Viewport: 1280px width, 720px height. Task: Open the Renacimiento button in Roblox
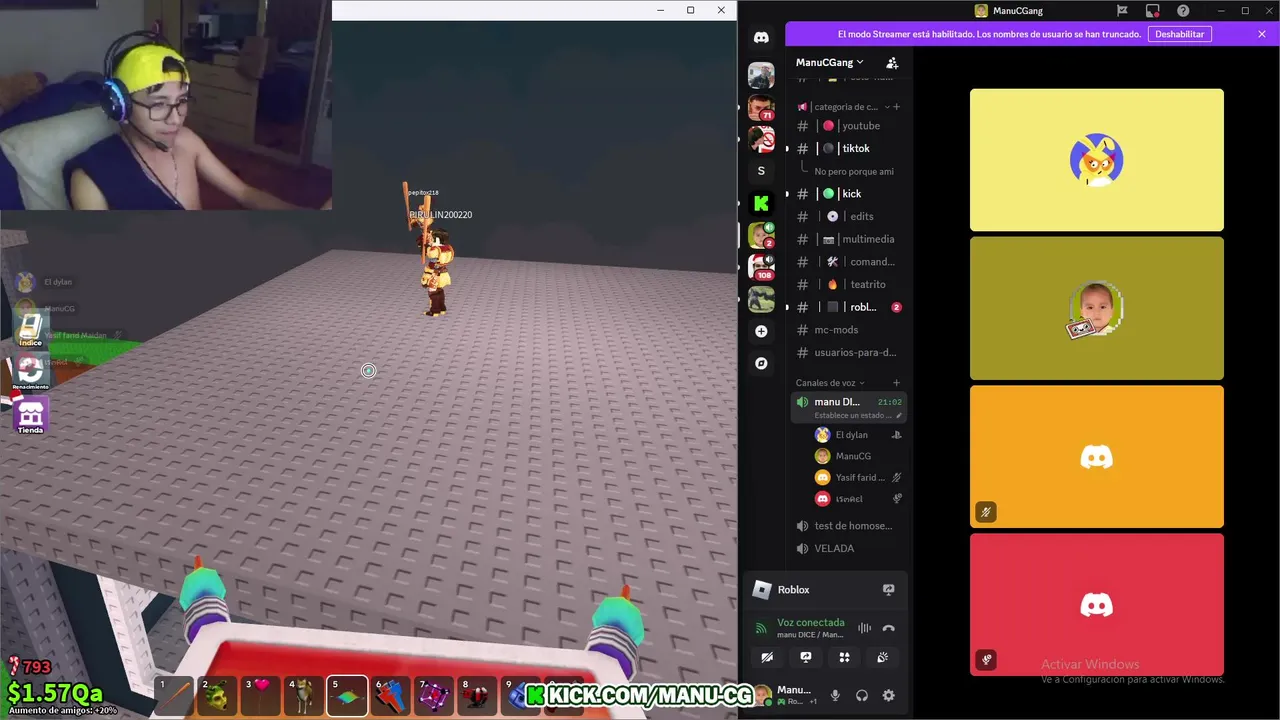30,372
